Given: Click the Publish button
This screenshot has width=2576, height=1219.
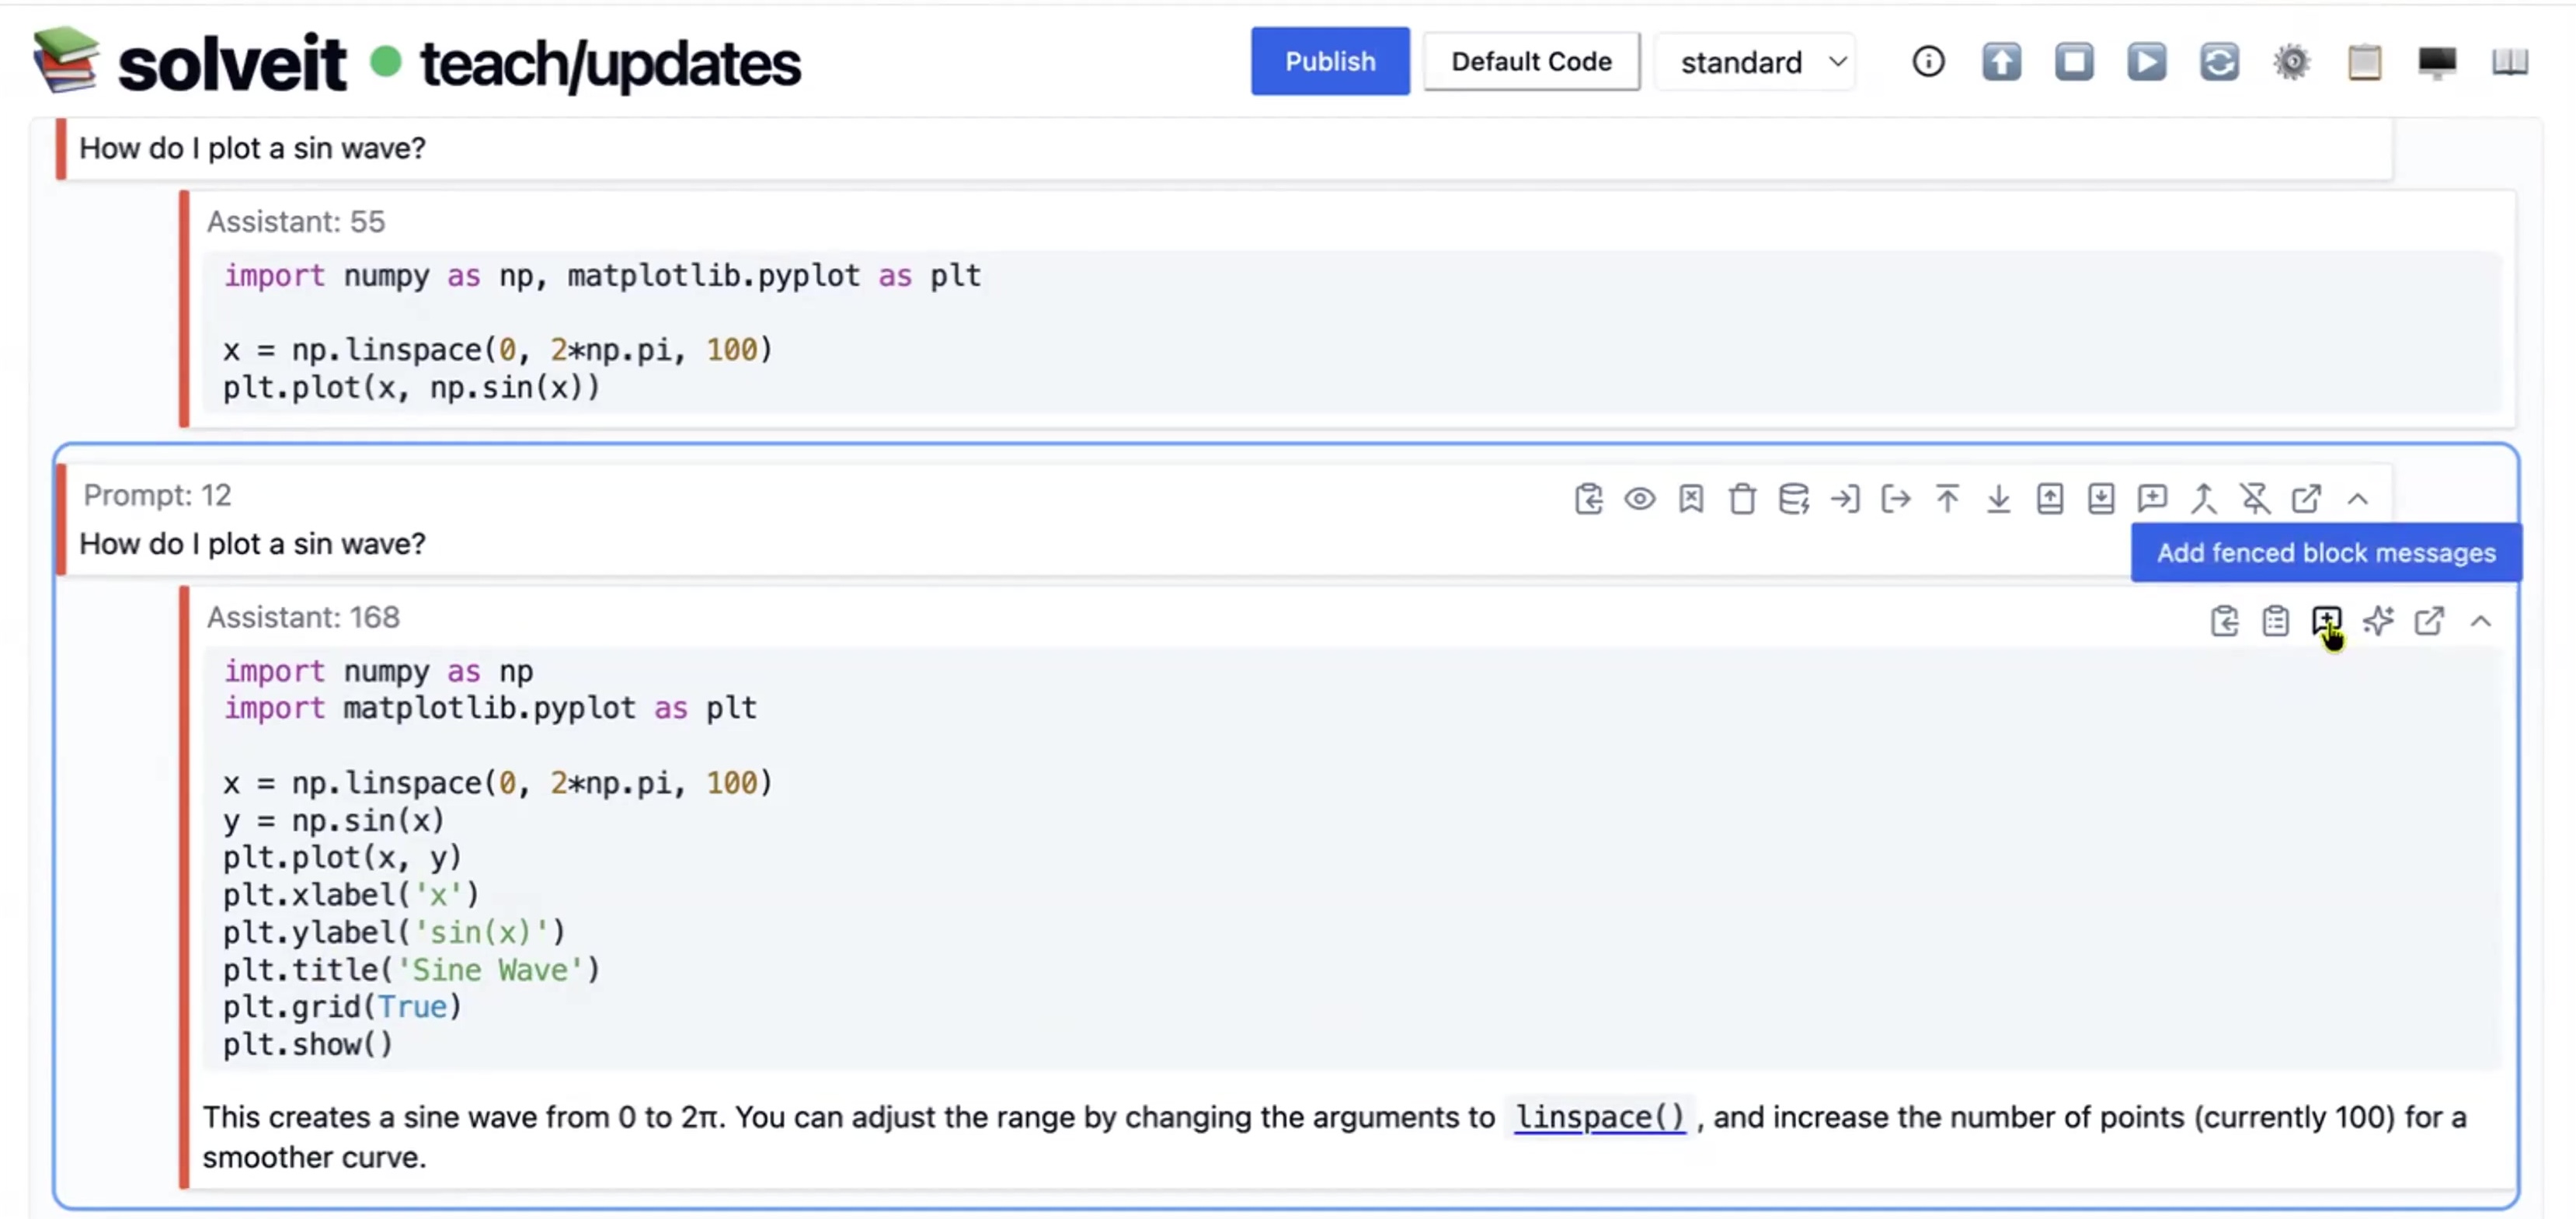Looking at the screenshot, I should point(1329,62).
